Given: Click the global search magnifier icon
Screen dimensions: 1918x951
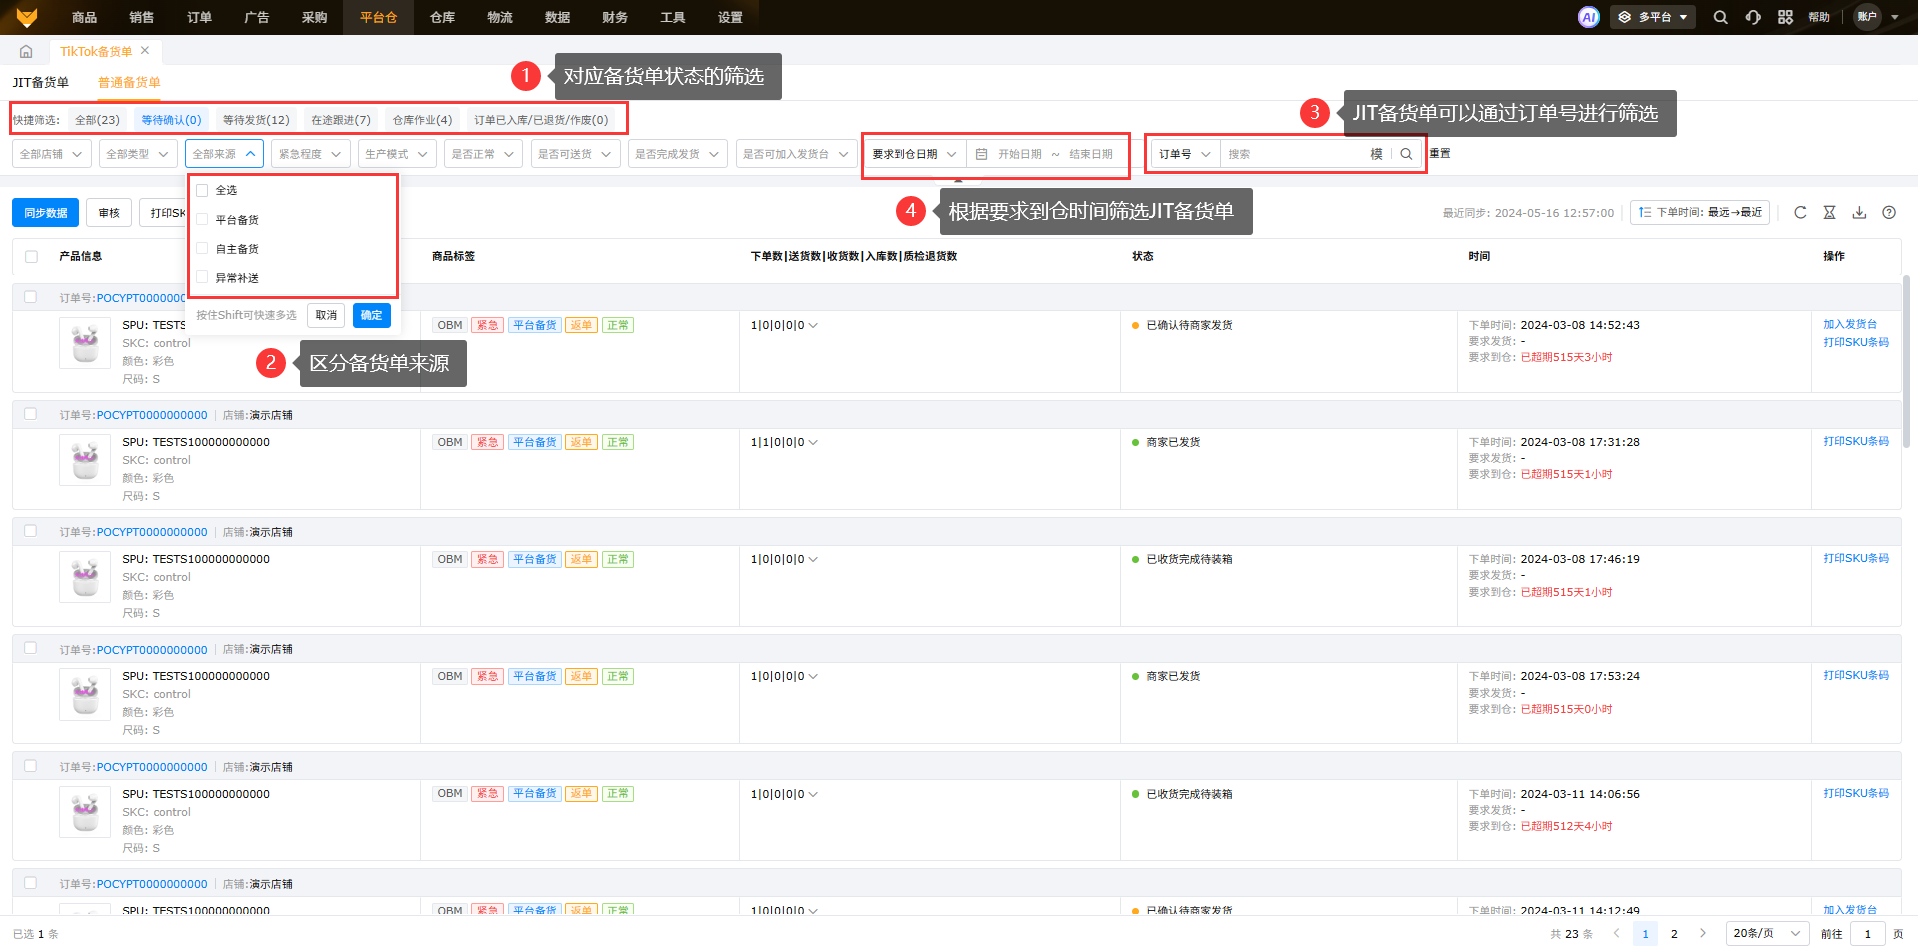Looking at the screenshot, I should click(x=1720, y=17).
